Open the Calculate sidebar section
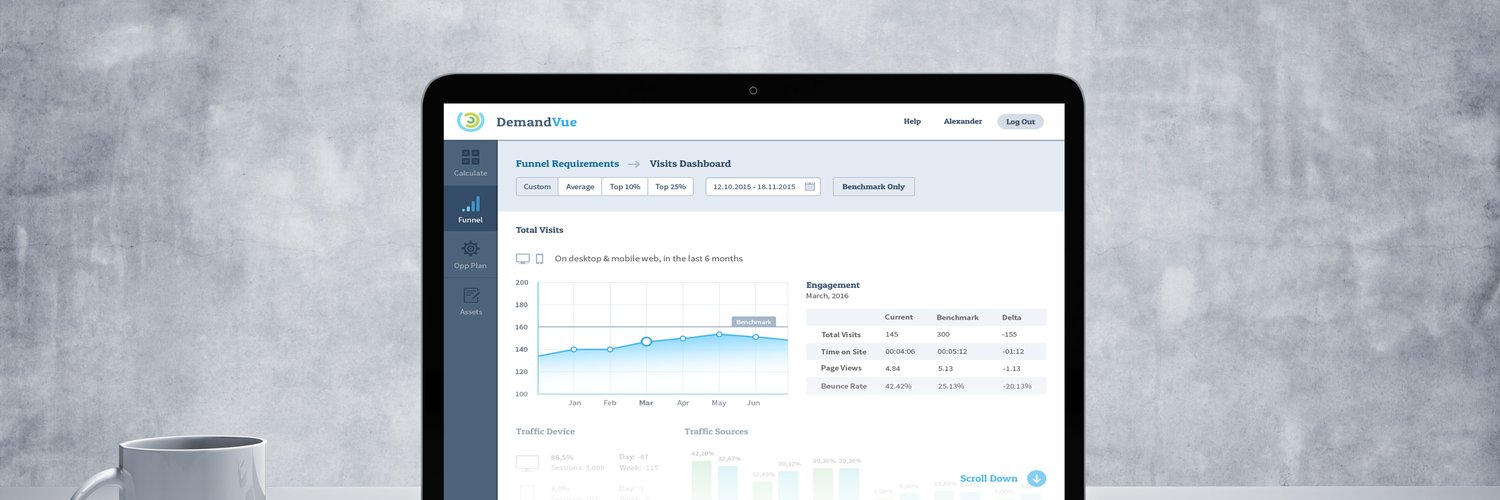Viewport: 1500px width, 500px height. [470, 163]
